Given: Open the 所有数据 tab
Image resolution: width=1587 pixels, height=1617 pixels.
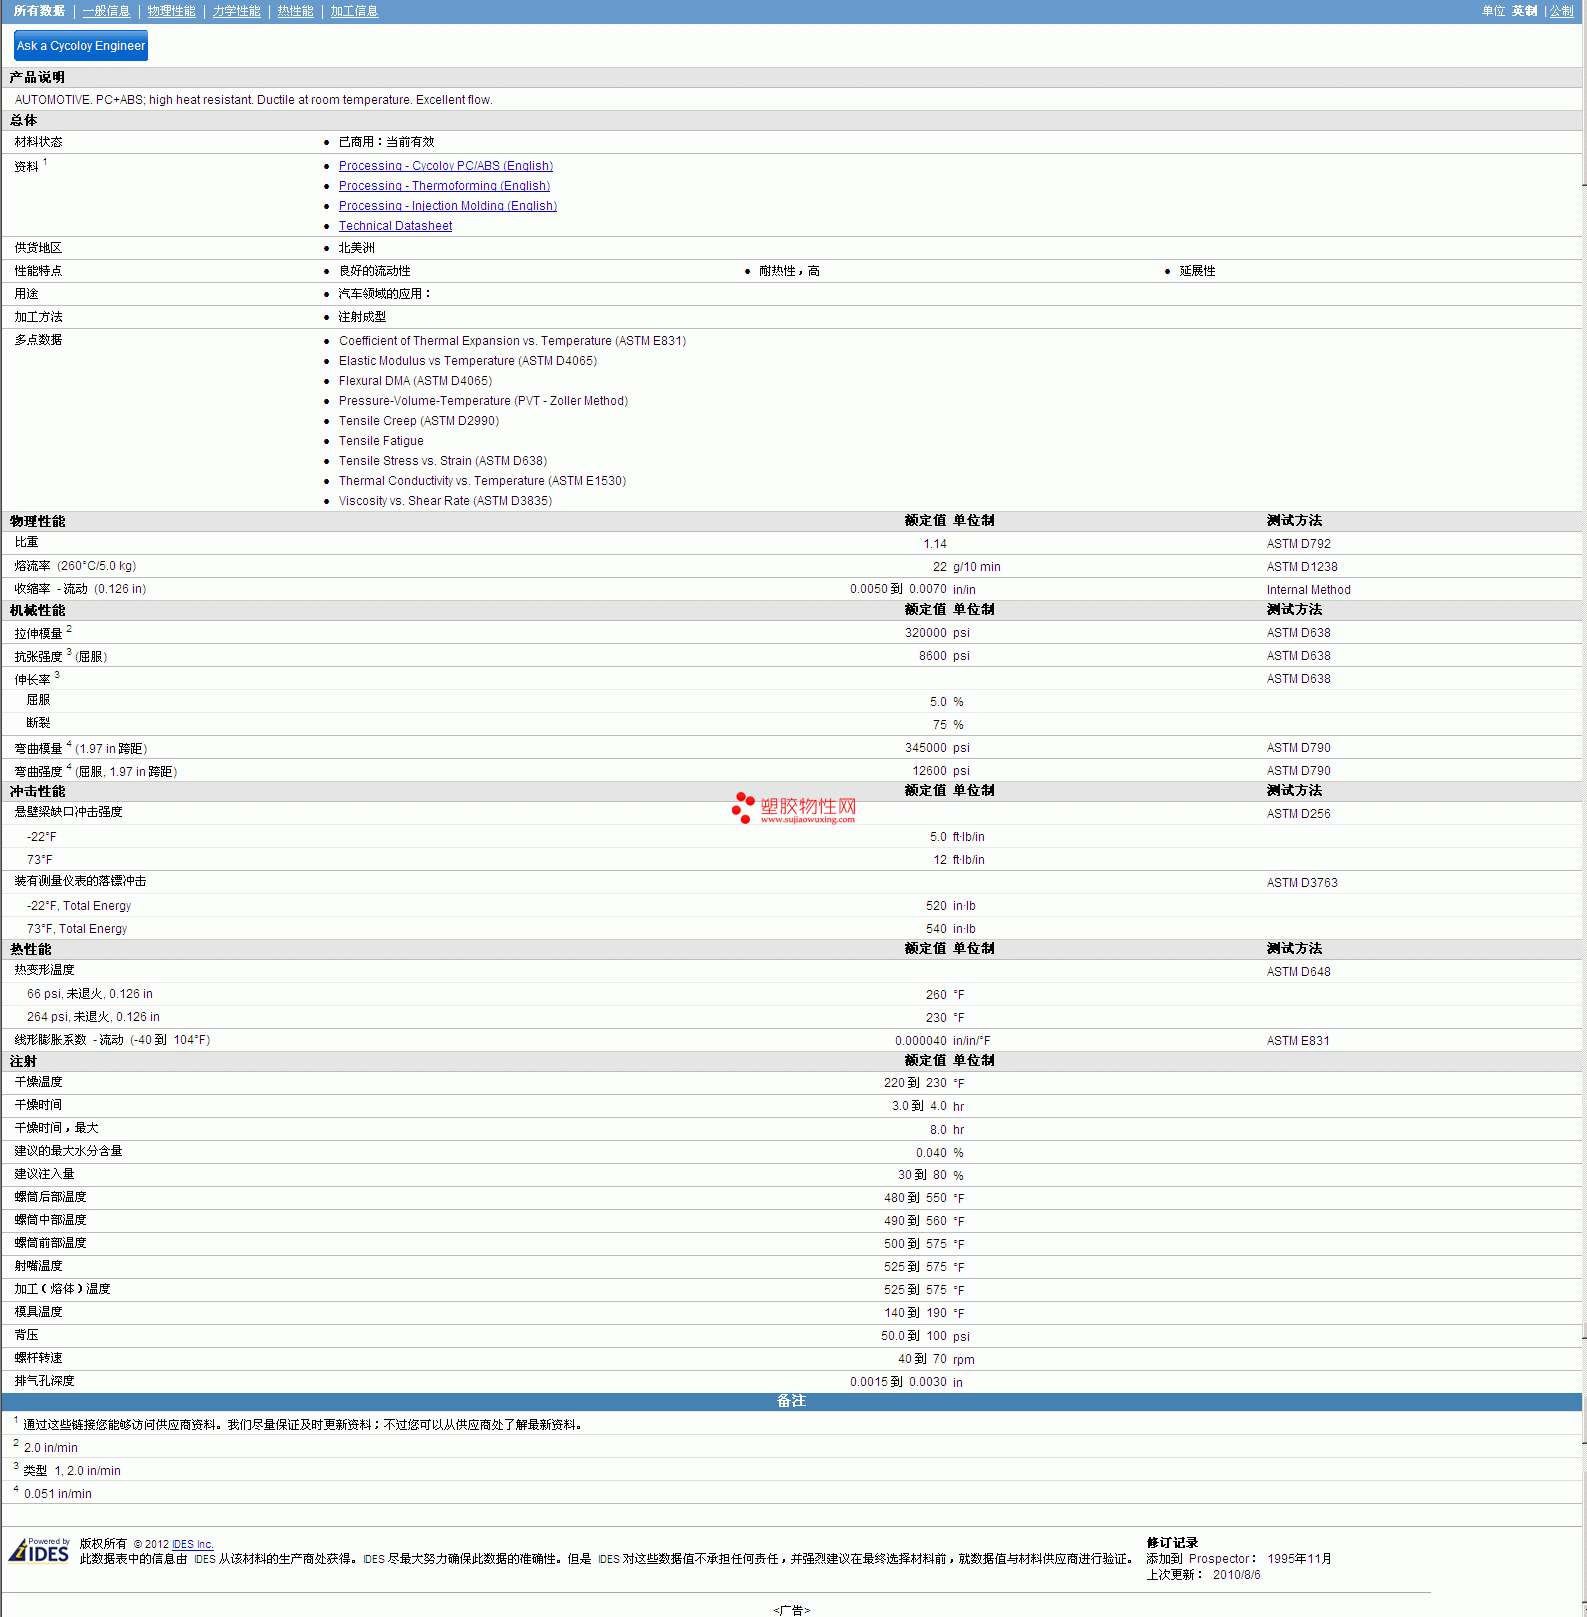Looking at the screenshot, I should pos(39,11).
